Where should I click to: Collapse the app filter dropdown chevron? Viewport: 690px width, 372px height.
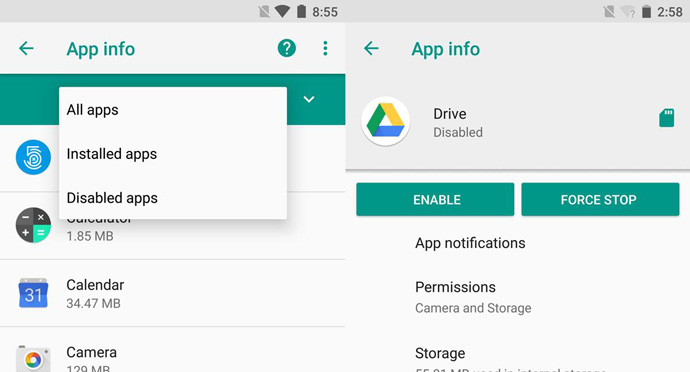pyautogui.click(x=309, y=99)
